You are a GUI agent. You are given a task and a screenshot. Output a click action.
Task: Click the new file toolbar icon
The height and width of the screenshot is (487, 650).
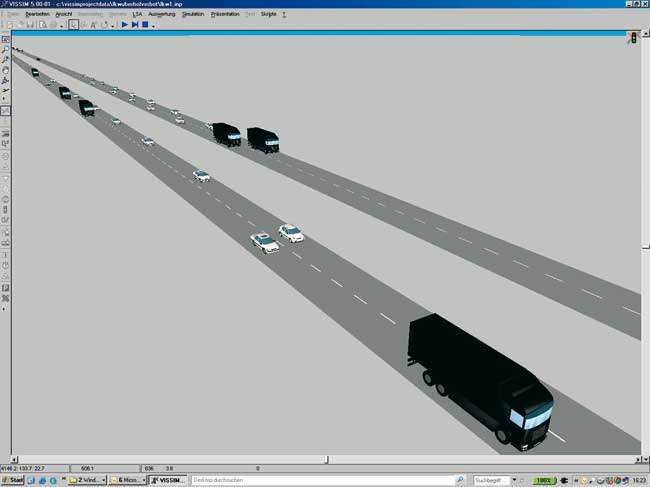(10, 25)
